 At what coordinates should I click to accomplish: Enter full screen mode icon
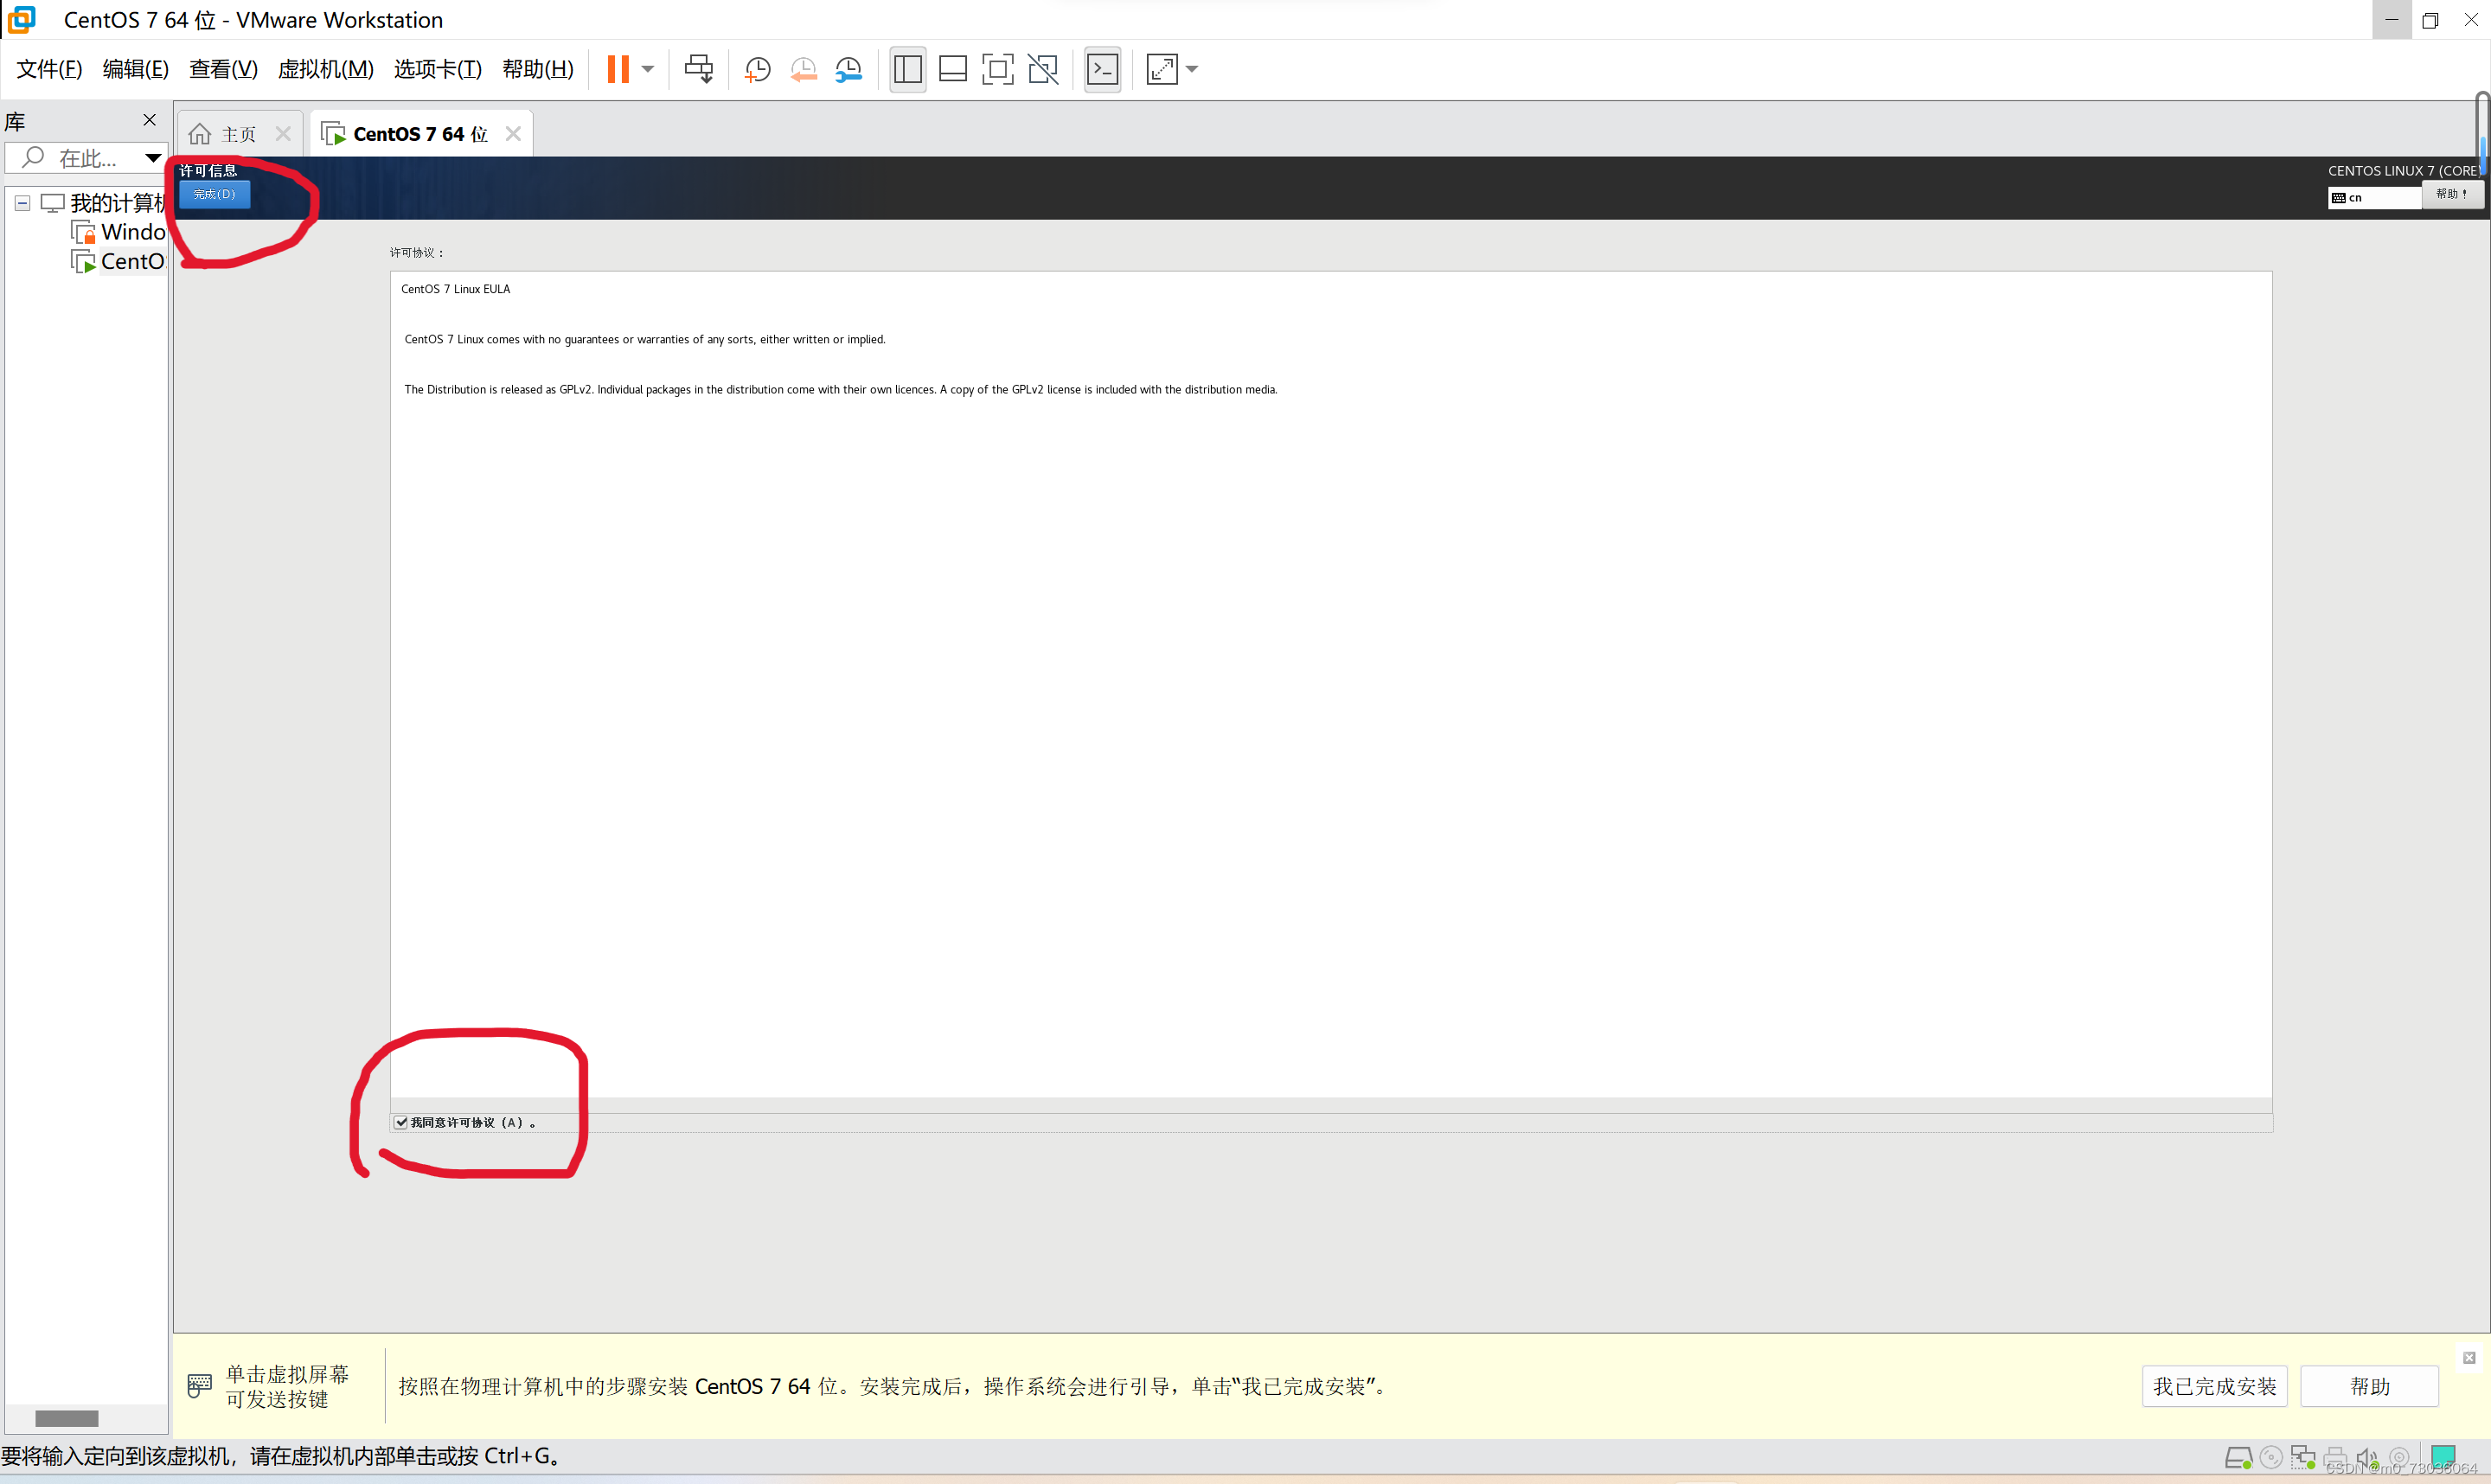997,69
